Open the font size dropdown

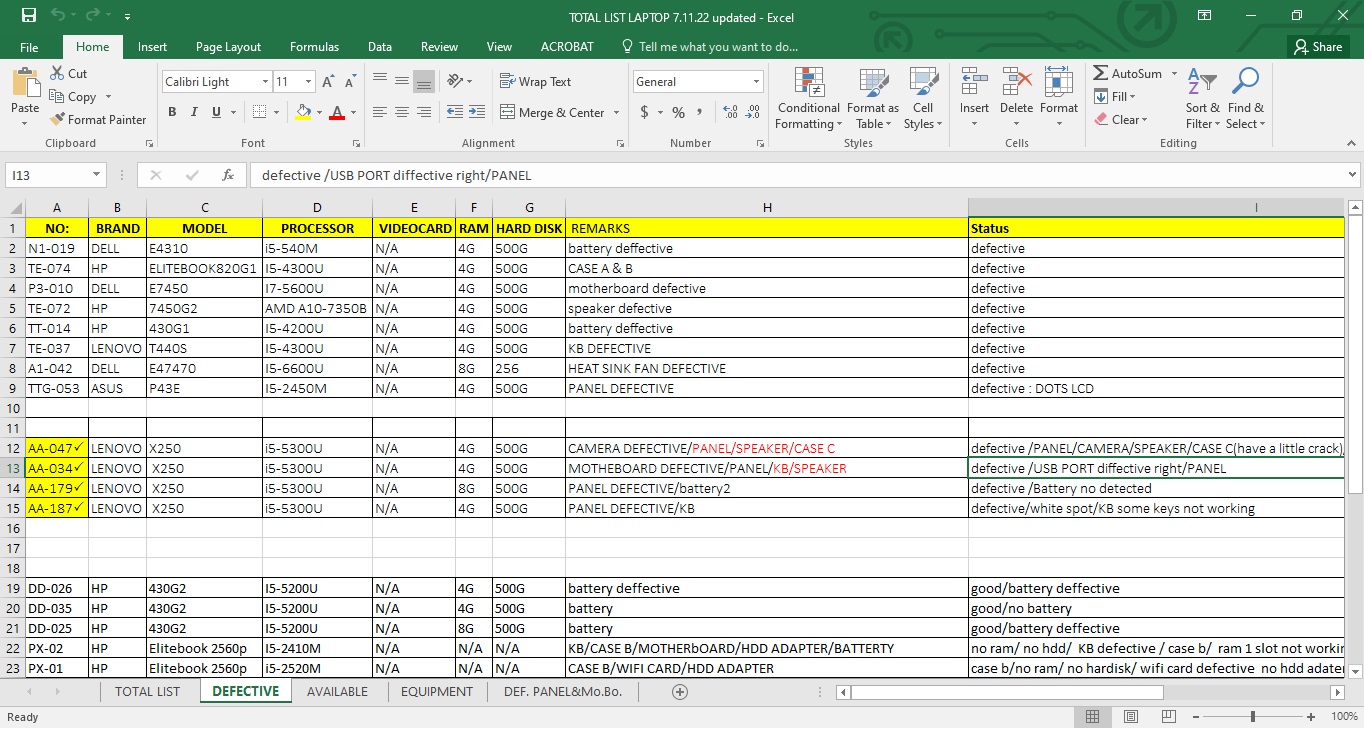(x=308, y=82)
